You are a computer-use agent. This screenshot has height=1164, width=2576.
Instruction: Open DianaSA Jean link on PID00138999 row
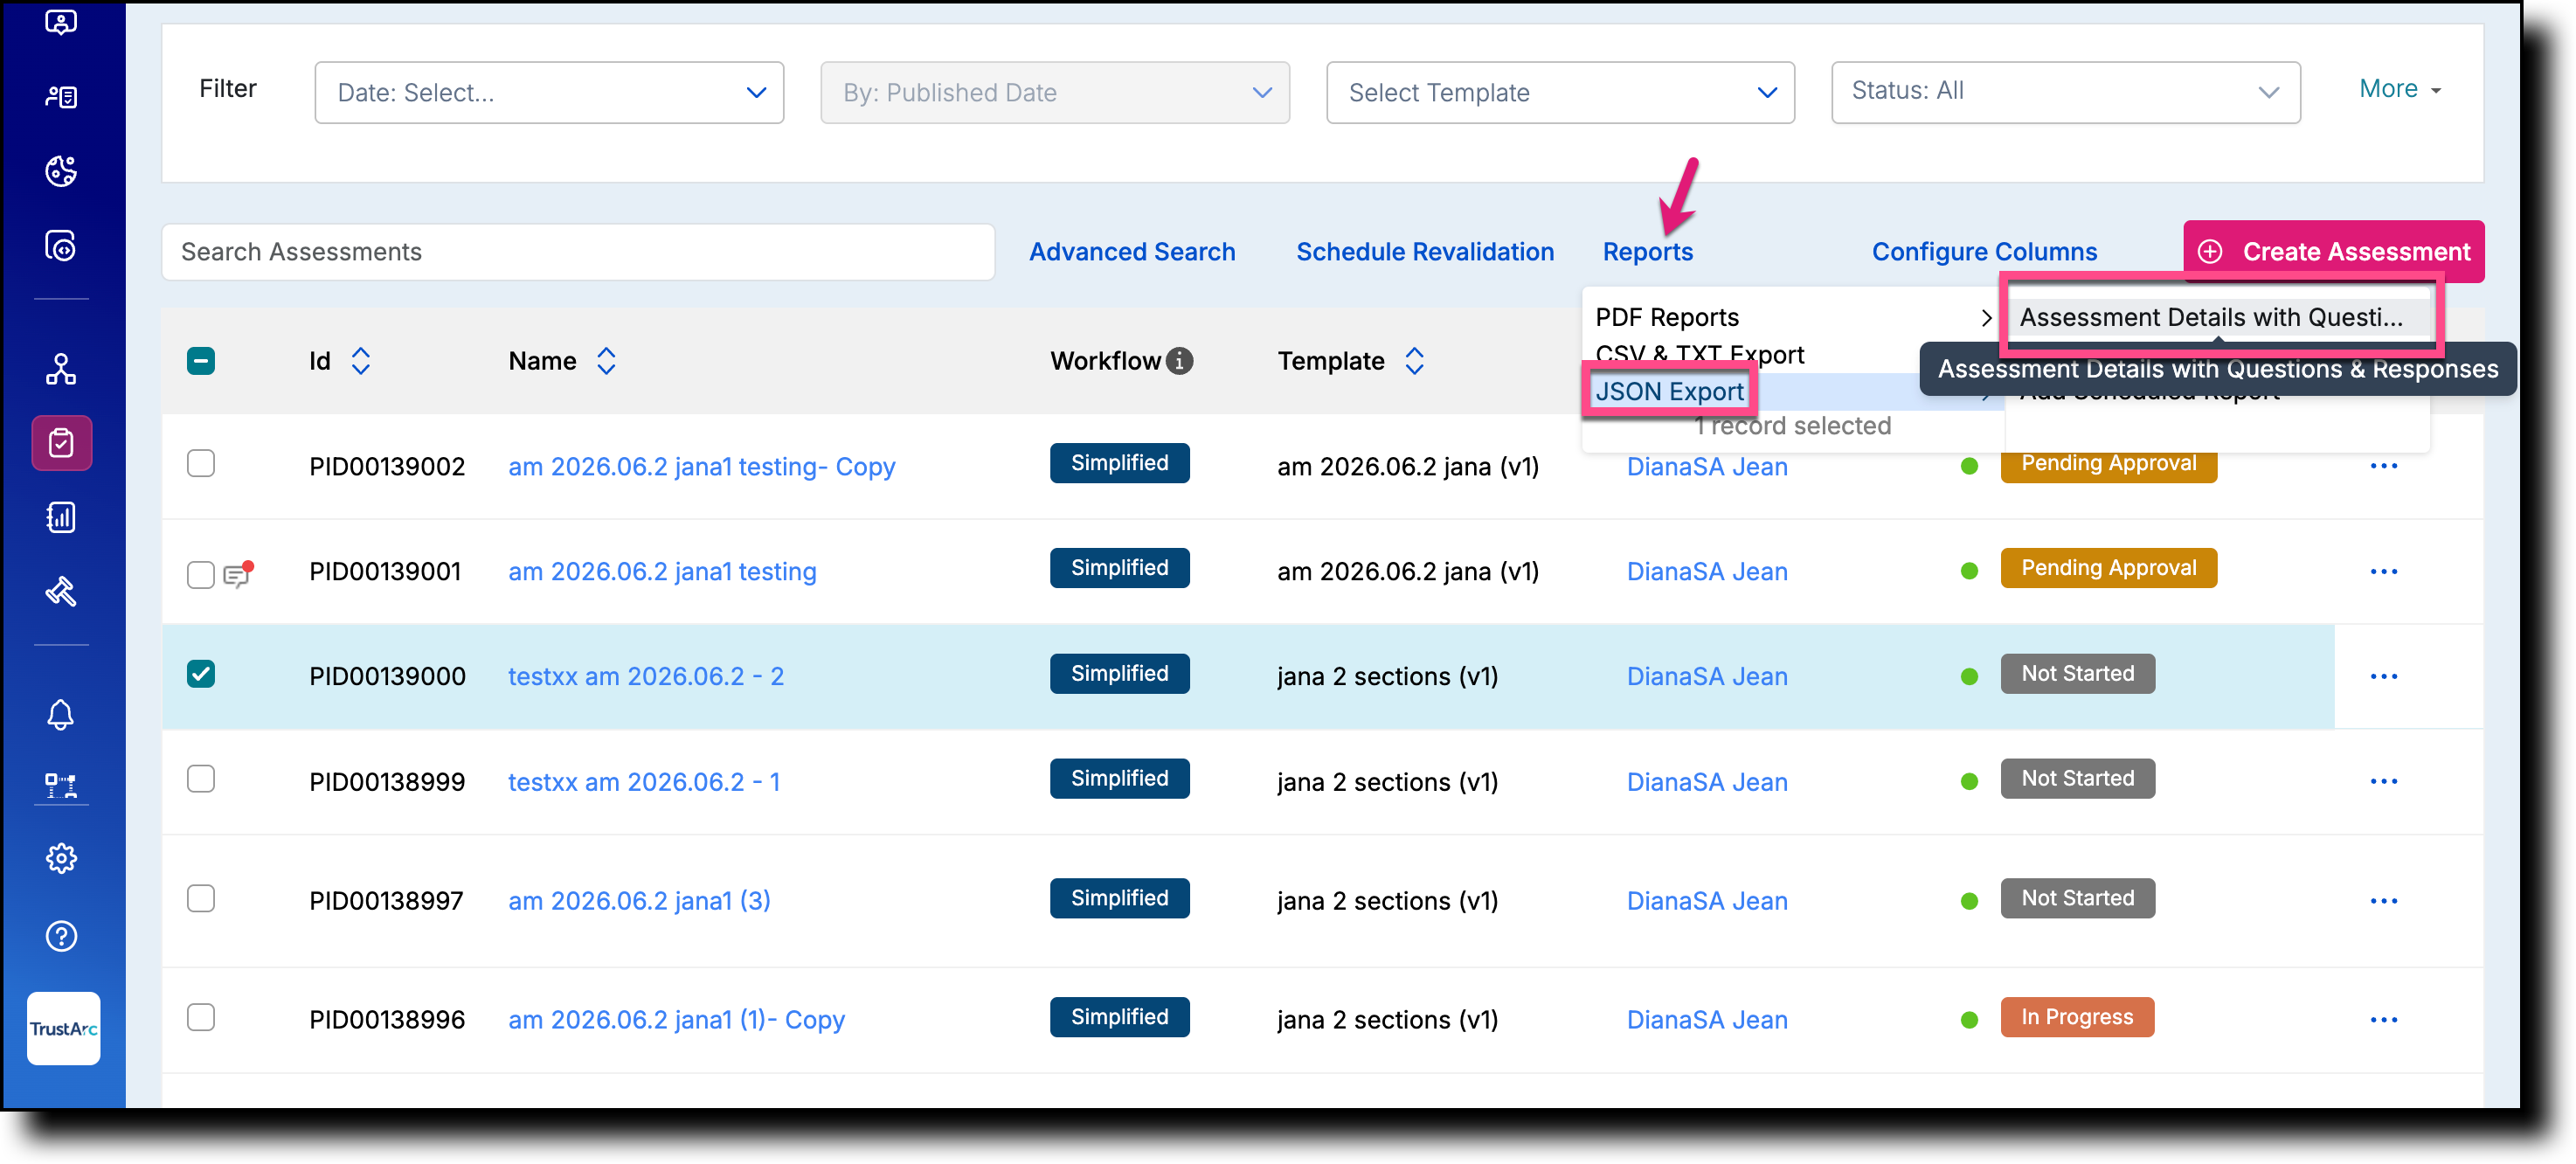pos(1707,782)
